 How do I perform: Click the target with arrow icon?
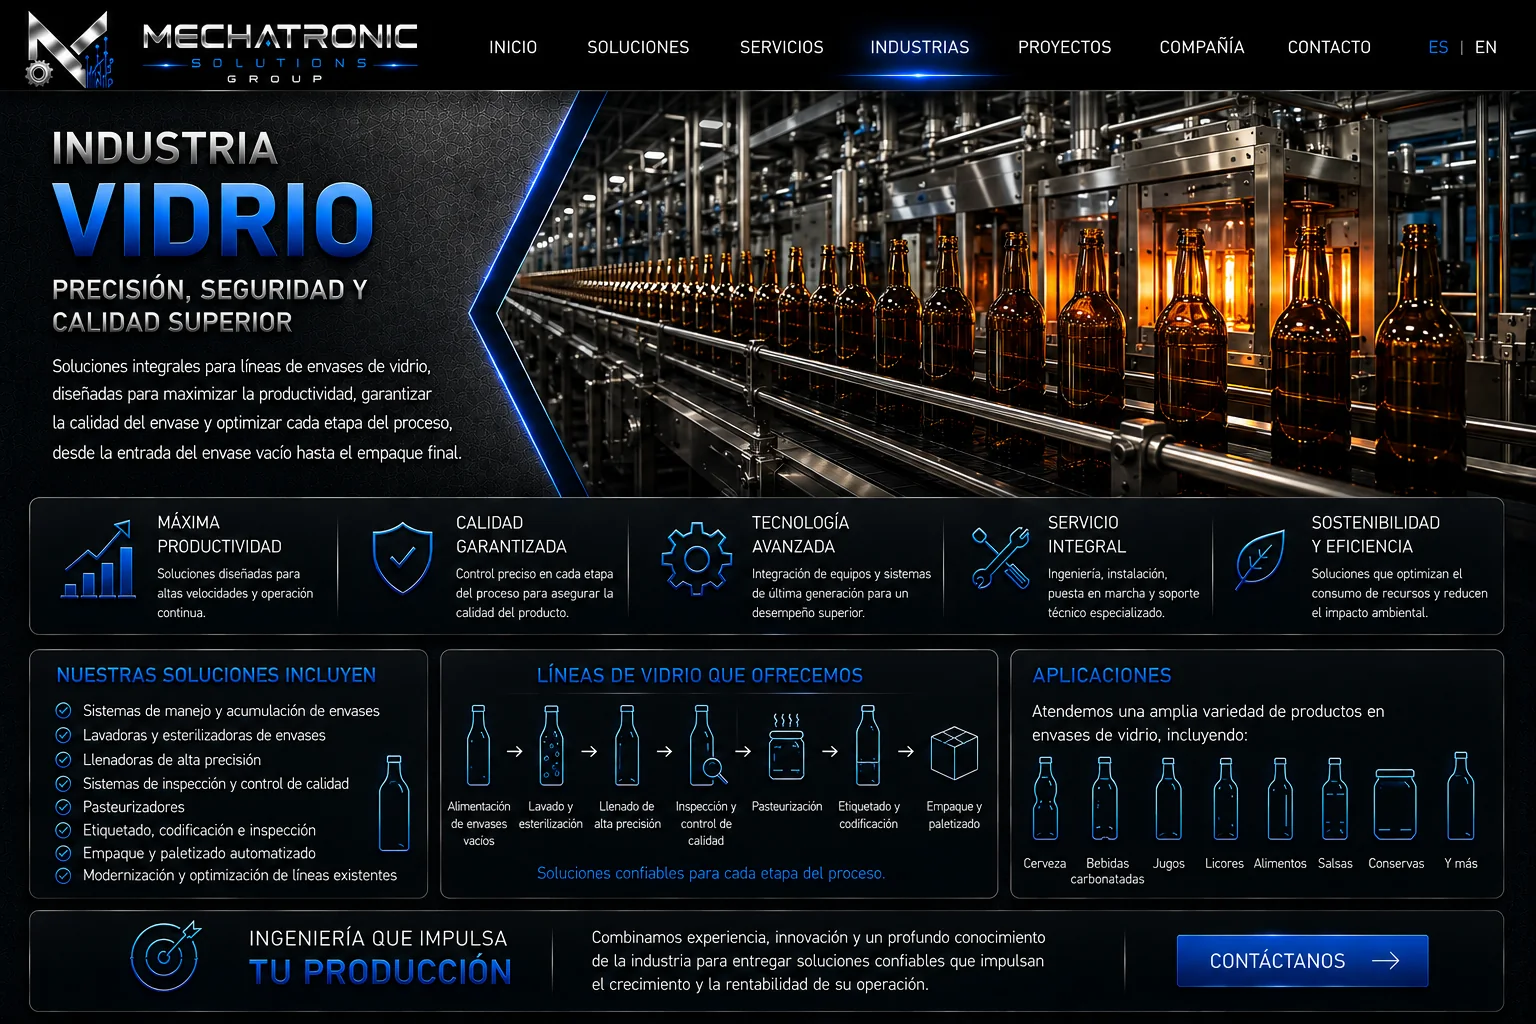click(x=165, y=957)
